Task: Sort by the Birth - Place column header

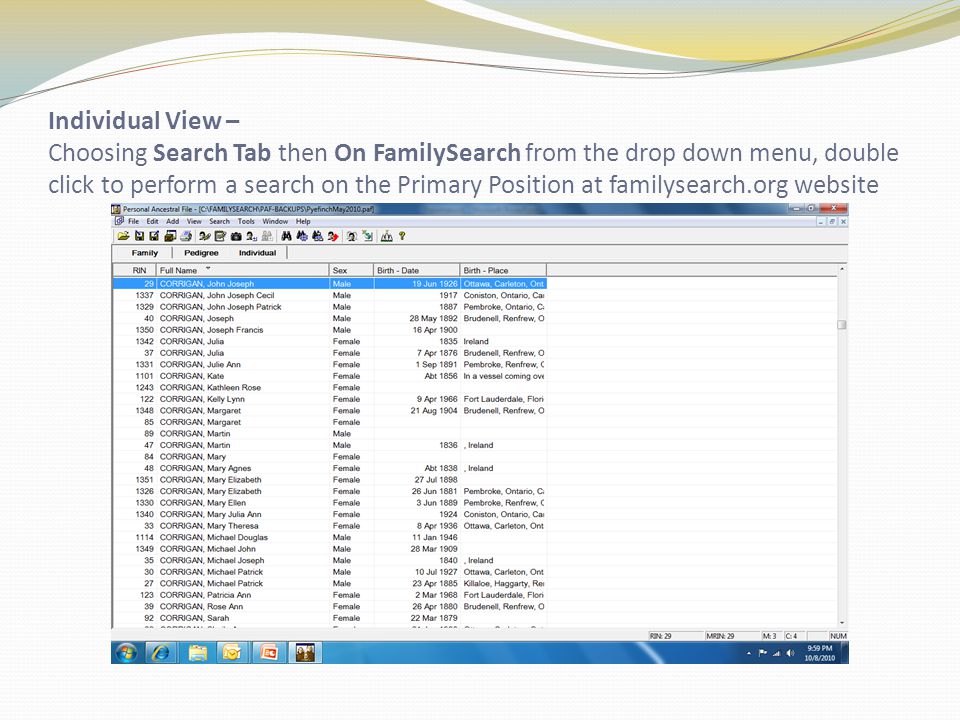Action: click(x=503, y=270)
